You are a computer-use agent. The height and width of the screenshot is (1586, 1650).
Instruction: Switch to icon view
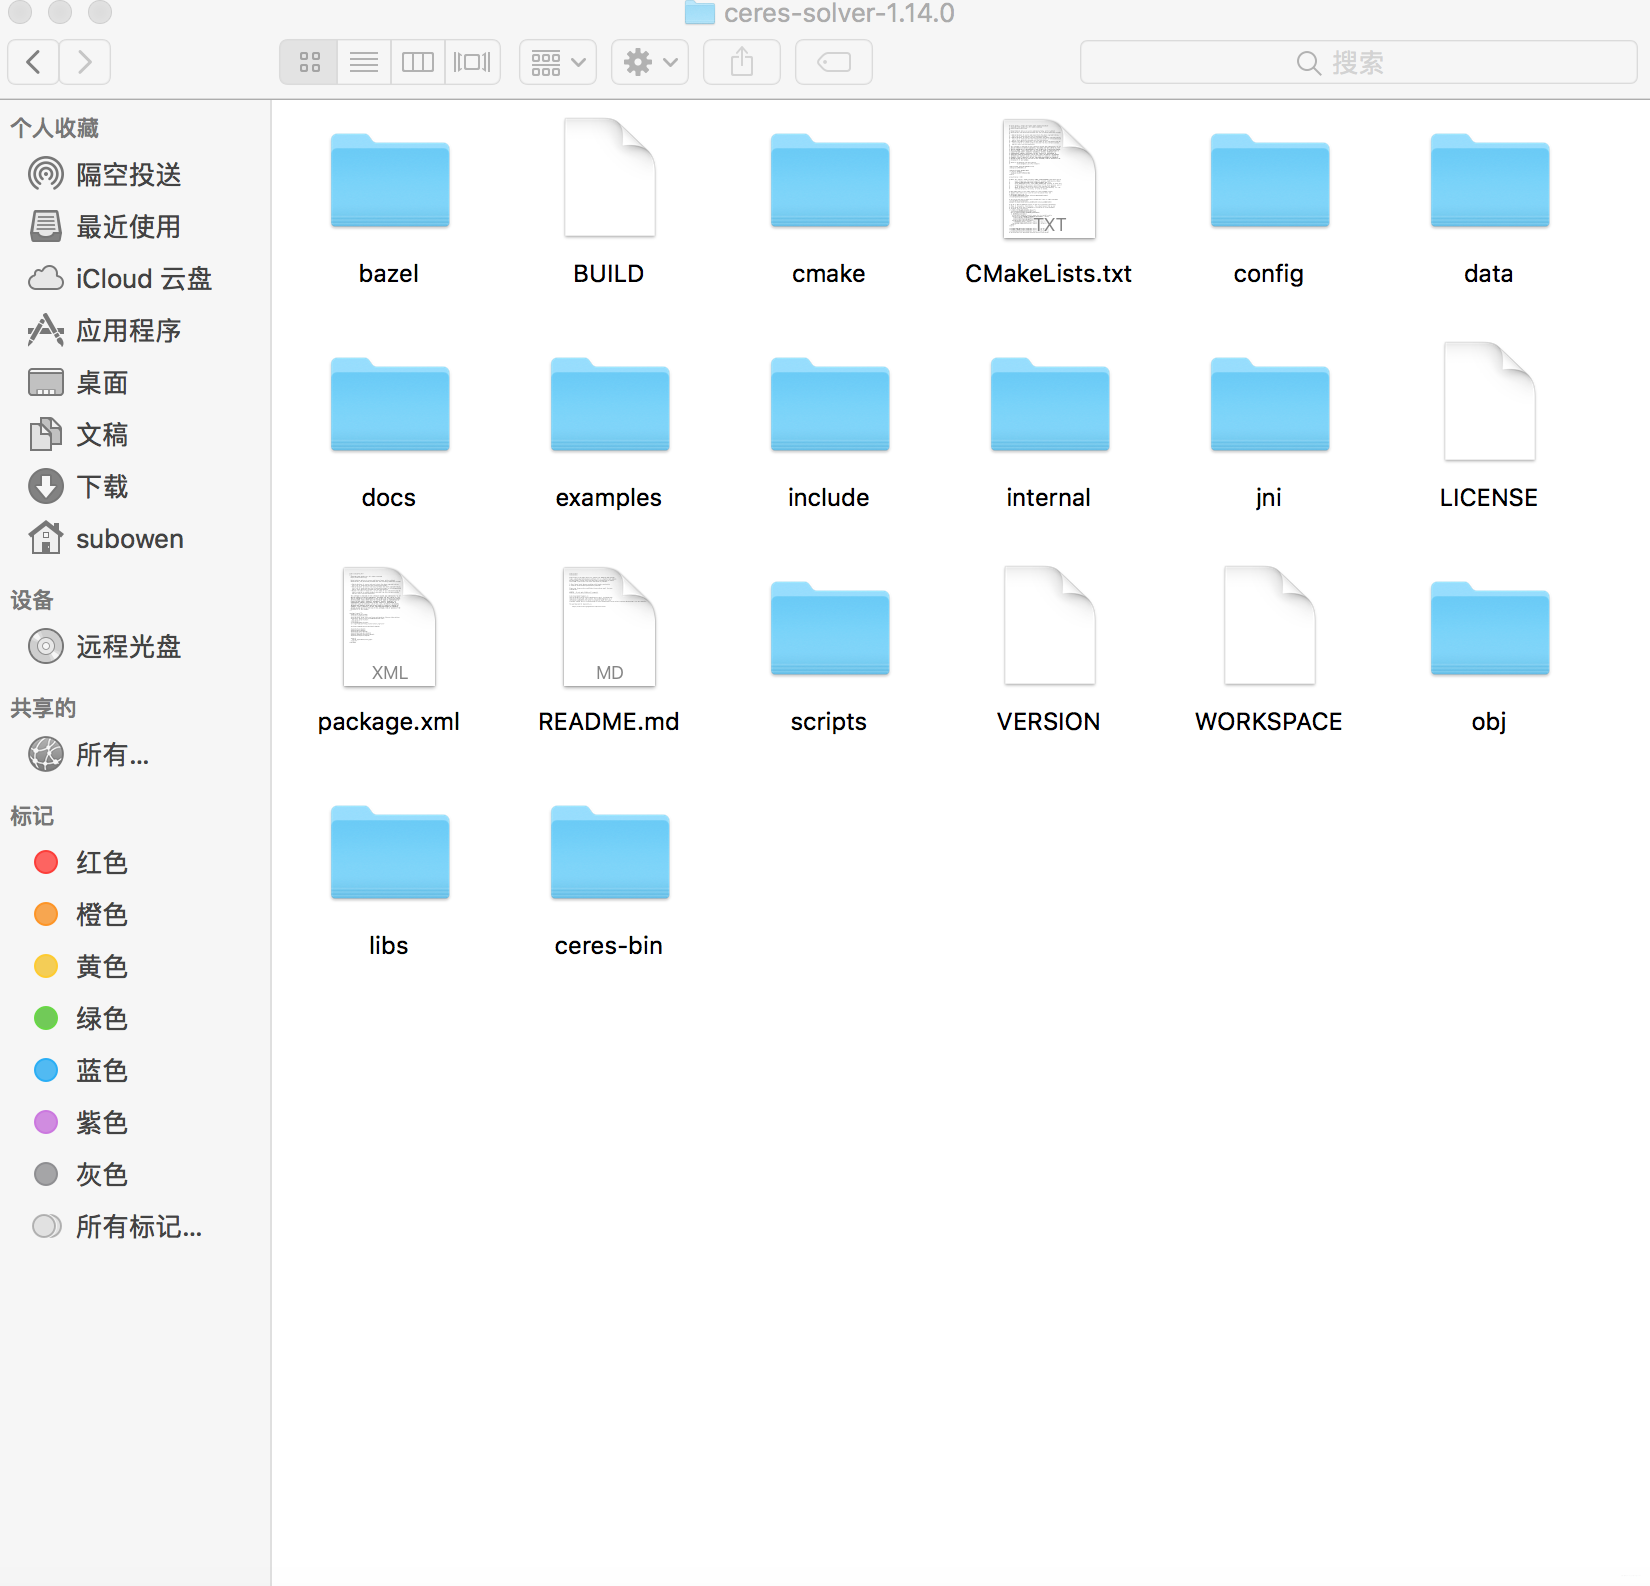pos(309,62)
